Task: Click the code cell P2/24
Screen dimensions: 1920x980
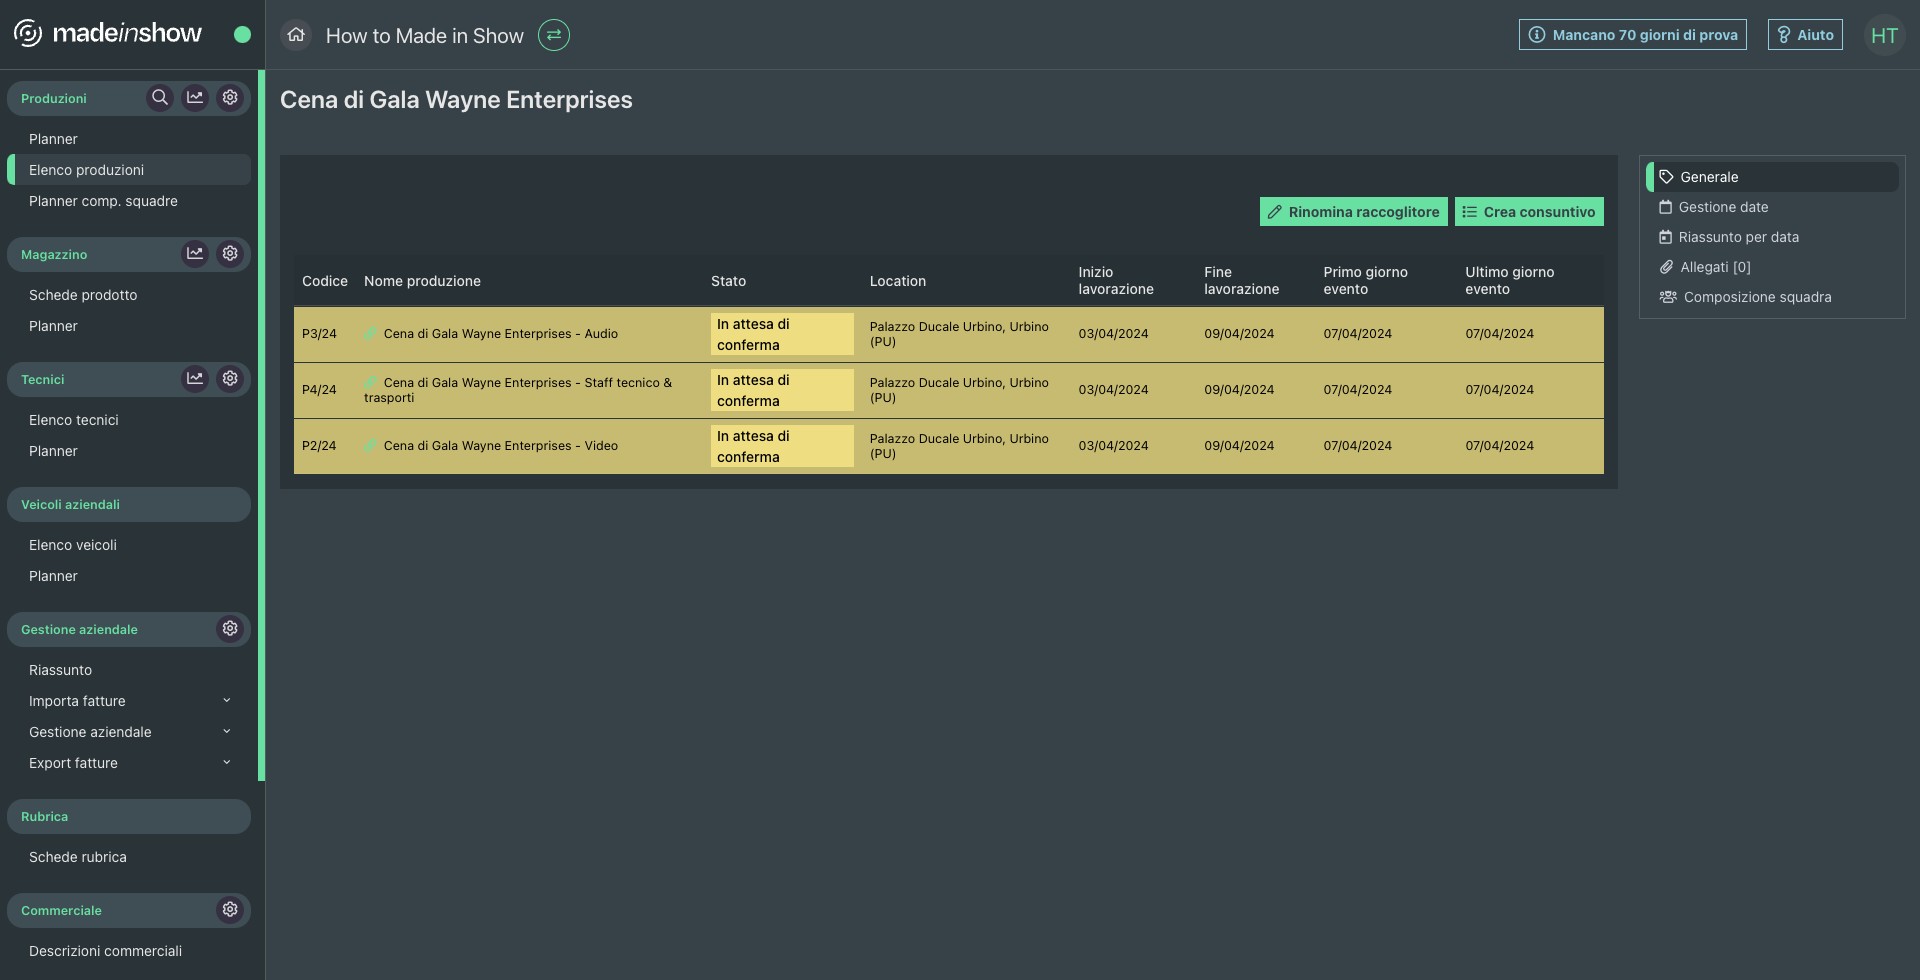Action: pyautogui.click(x=319, y=445)
